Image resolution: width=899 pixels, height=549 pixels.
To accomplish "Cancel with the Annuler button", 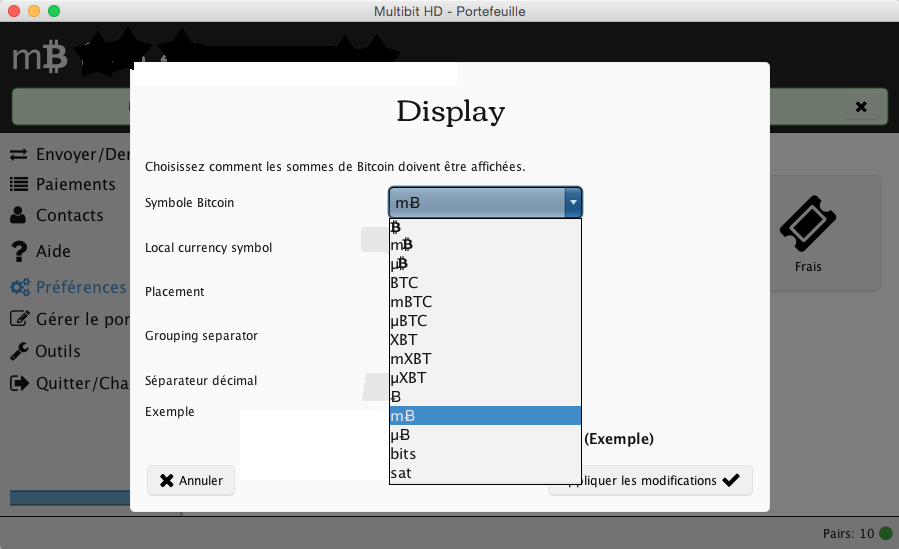I will point(191,480).
